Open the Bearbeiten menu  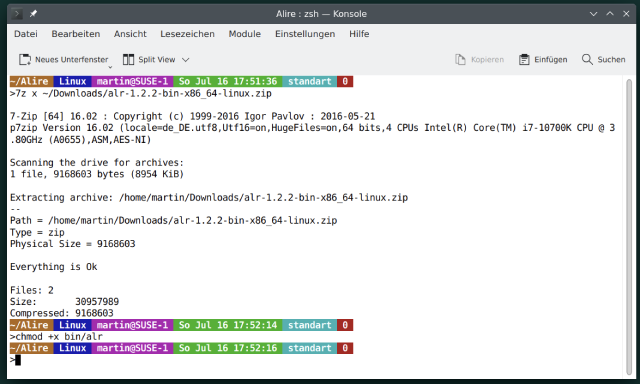point(76,34)
